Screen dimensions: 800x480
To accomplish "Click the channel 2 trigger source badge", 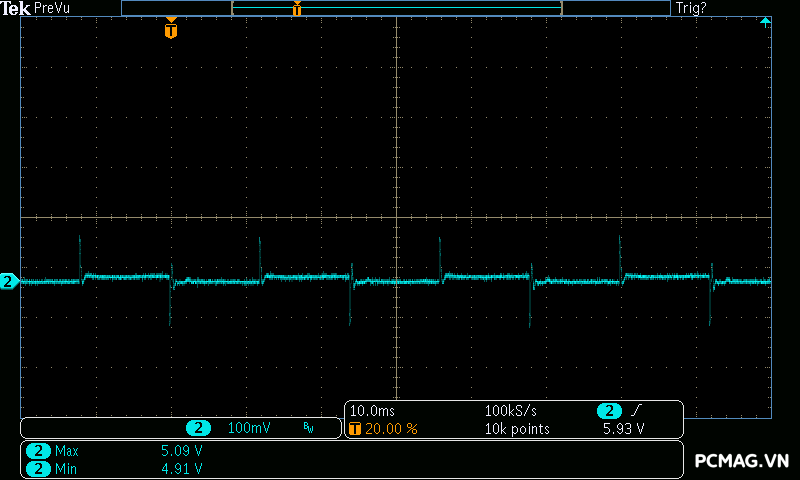I will (608, 411).
